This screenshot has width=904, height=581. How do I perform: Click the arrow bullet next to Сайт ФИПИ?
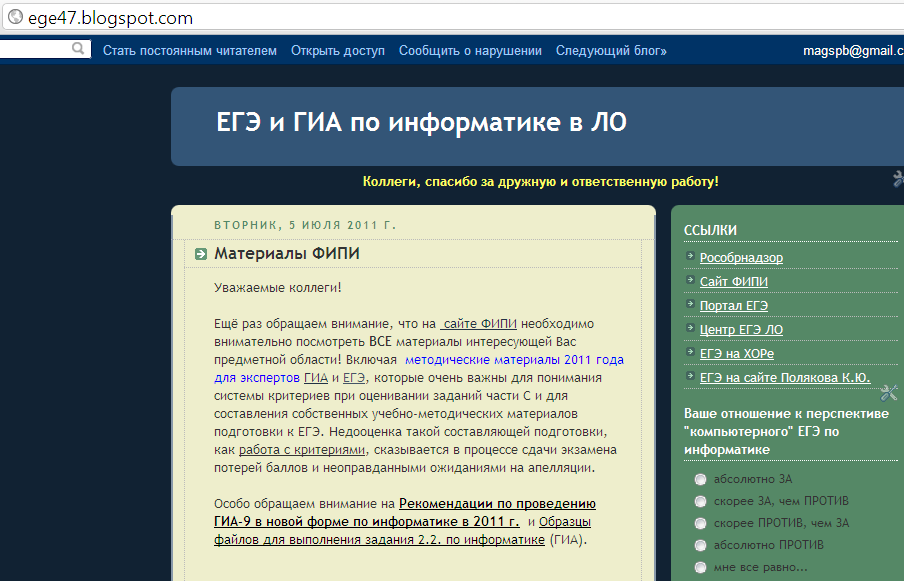pos(690,280)
